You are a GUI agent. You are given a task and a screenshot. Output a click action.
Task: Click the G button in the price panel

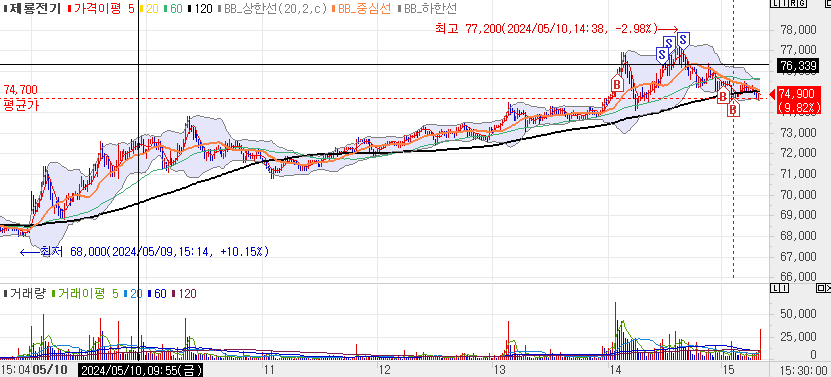[x=802, y=3]
